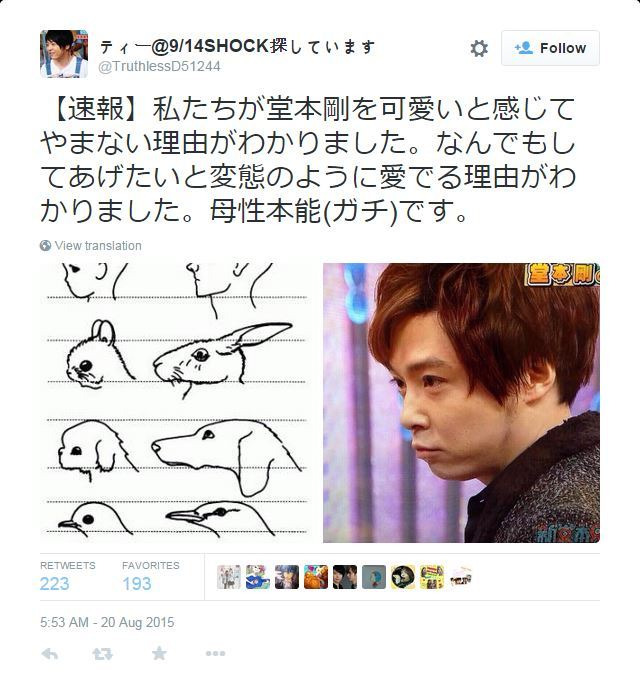Open the @TruthlessD51244 handle
The image size is (640, 694).
159,66
